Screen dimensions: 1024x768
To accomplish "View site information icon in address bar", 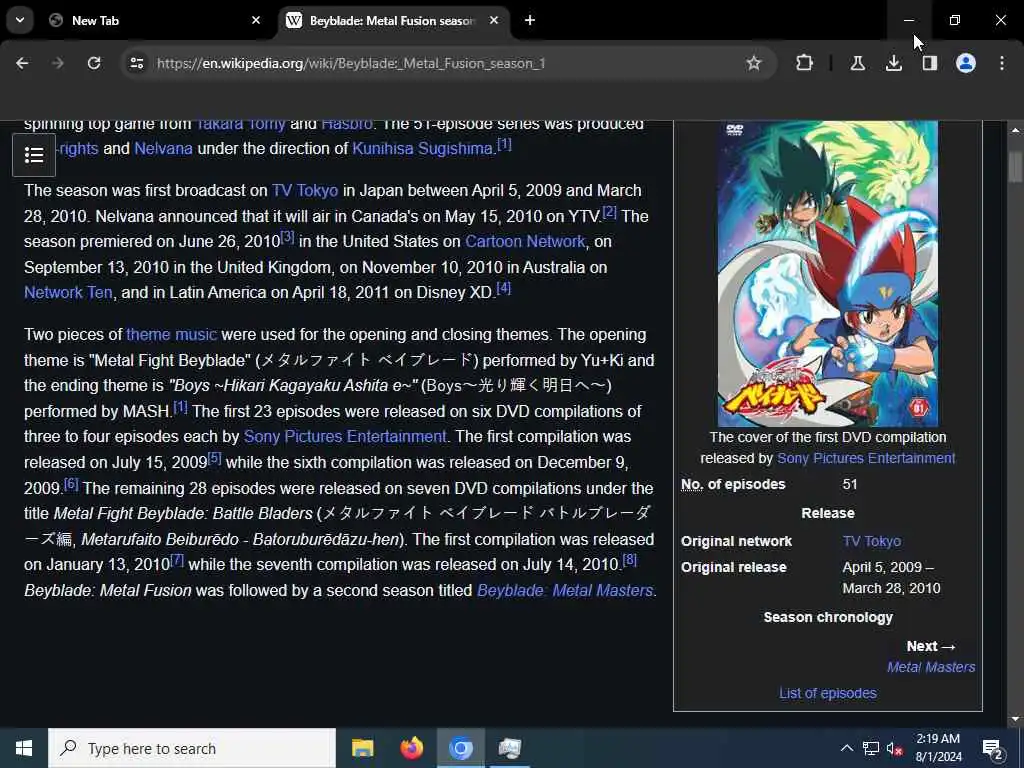I will [136, 63].
